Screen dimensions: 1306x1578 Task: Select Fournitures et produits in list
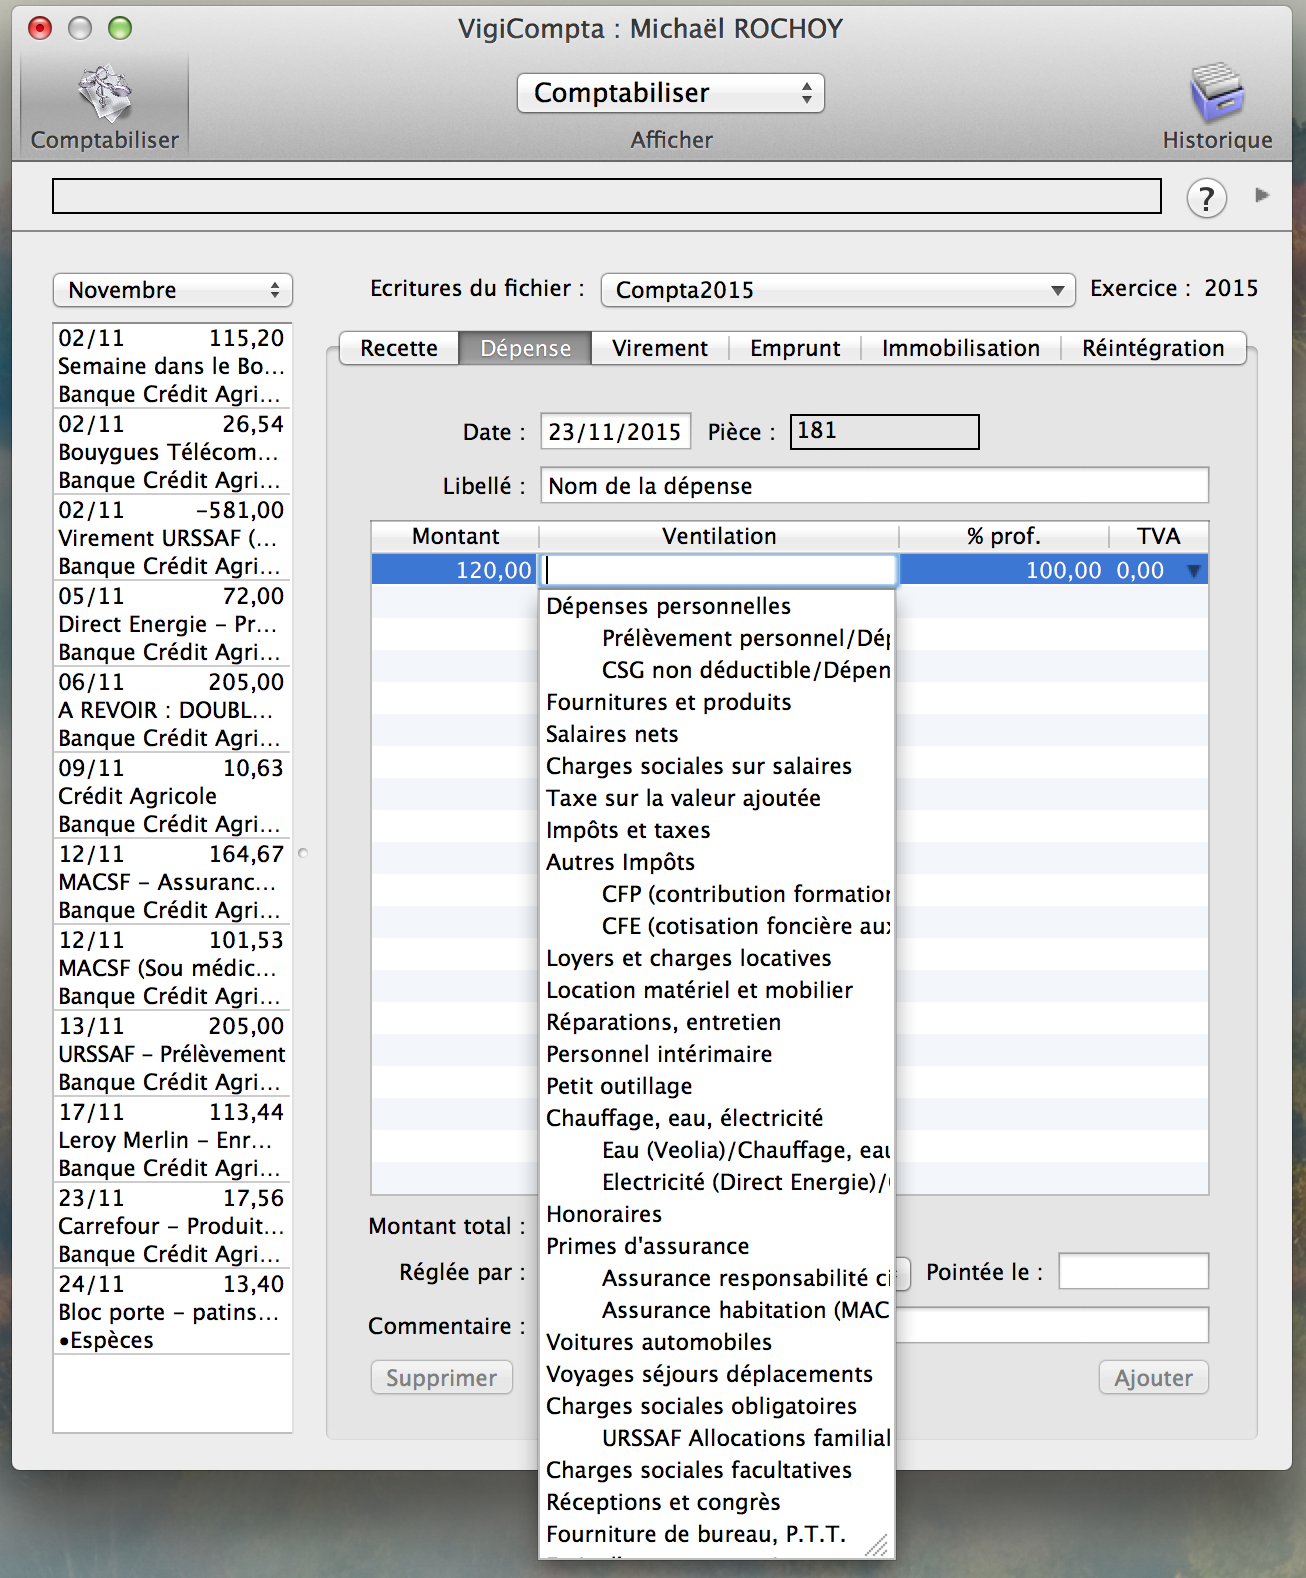pos(668,702)
